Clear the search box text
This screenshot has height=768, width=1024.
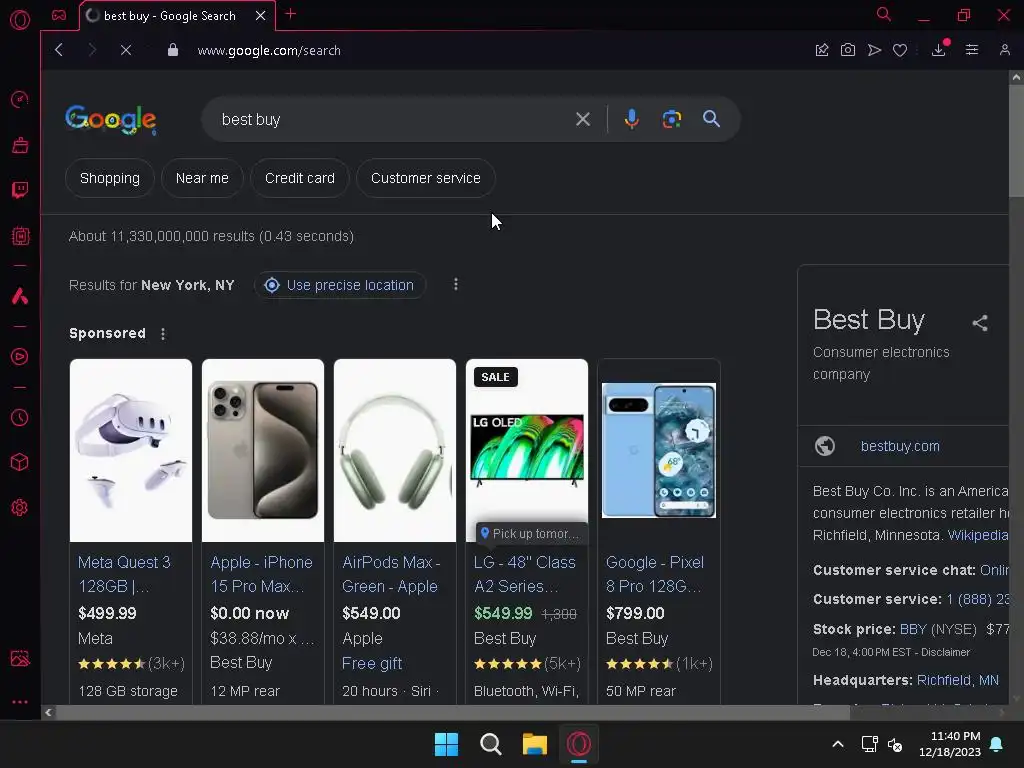[583, 119]
